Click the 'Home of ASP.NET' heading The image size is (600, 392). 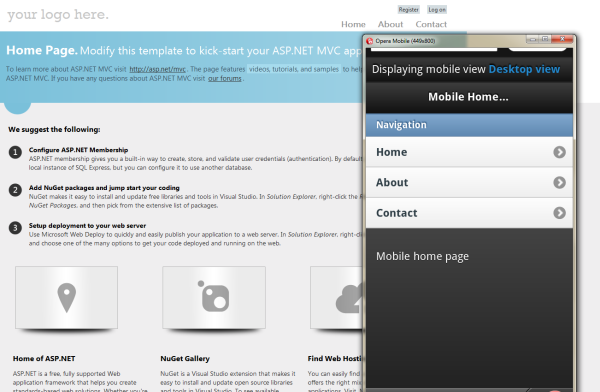coord(44,359)
